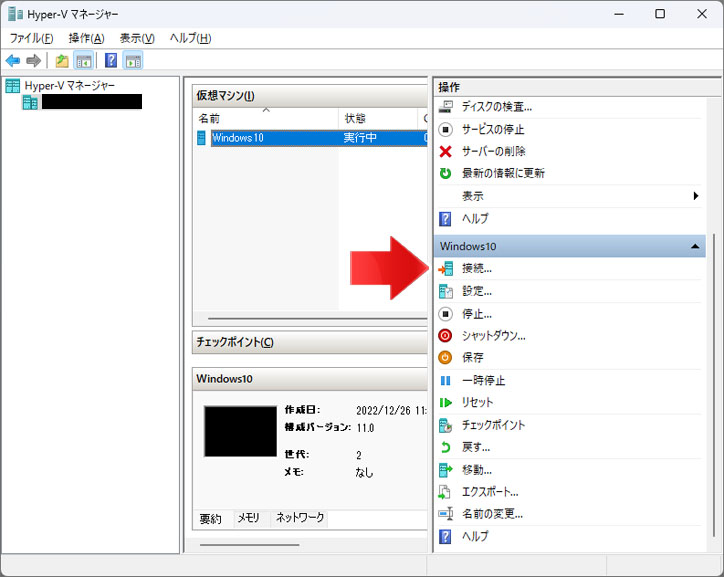Screen dimensions: 724x577
Task: Click the red Shut Down (シャットダウン) icon
Action: (x=445, y=336)
